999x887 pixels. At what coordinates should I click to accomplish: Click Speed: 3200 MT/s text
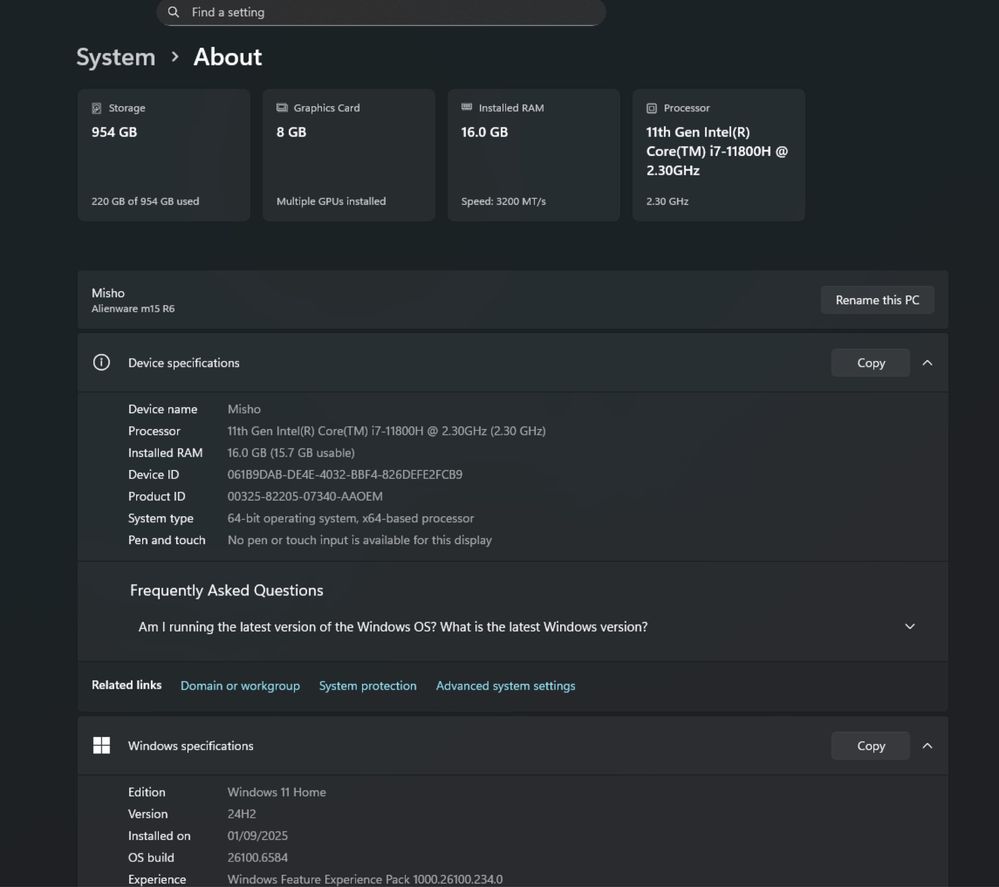point(503,201)
